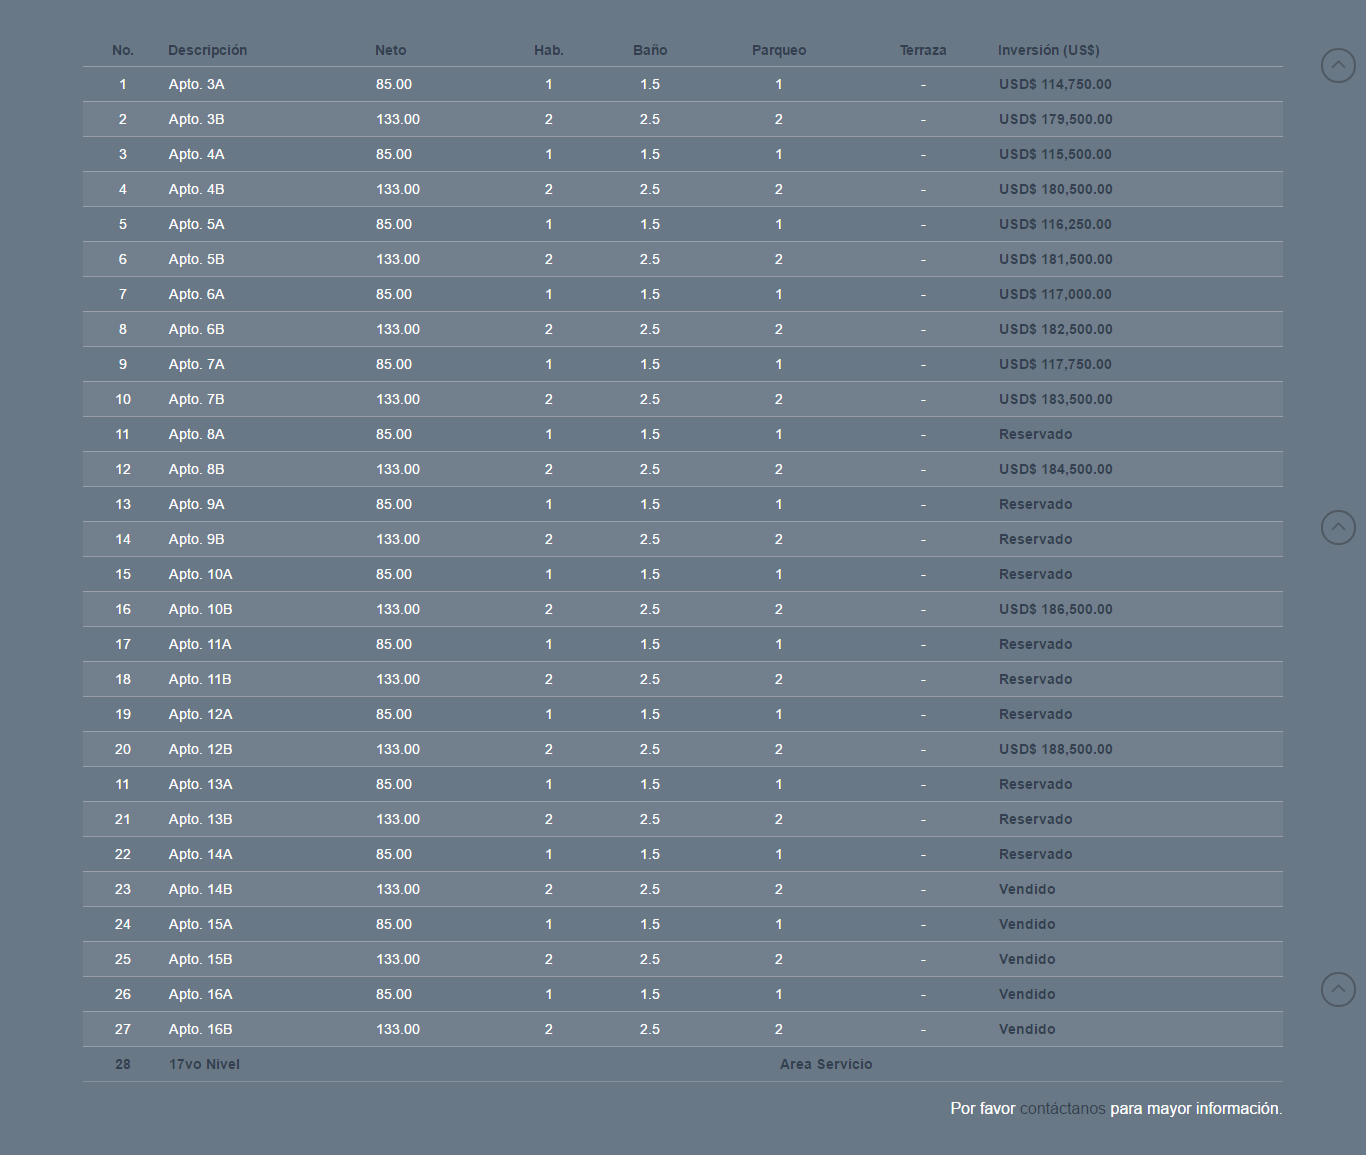
Task: Click on Apto. 5A description
Action: 196,225
